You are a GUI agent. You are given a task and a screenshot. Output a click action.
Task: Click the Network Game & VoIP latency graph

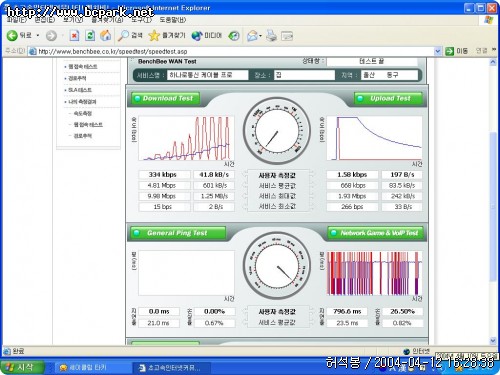tap(375, 273)
